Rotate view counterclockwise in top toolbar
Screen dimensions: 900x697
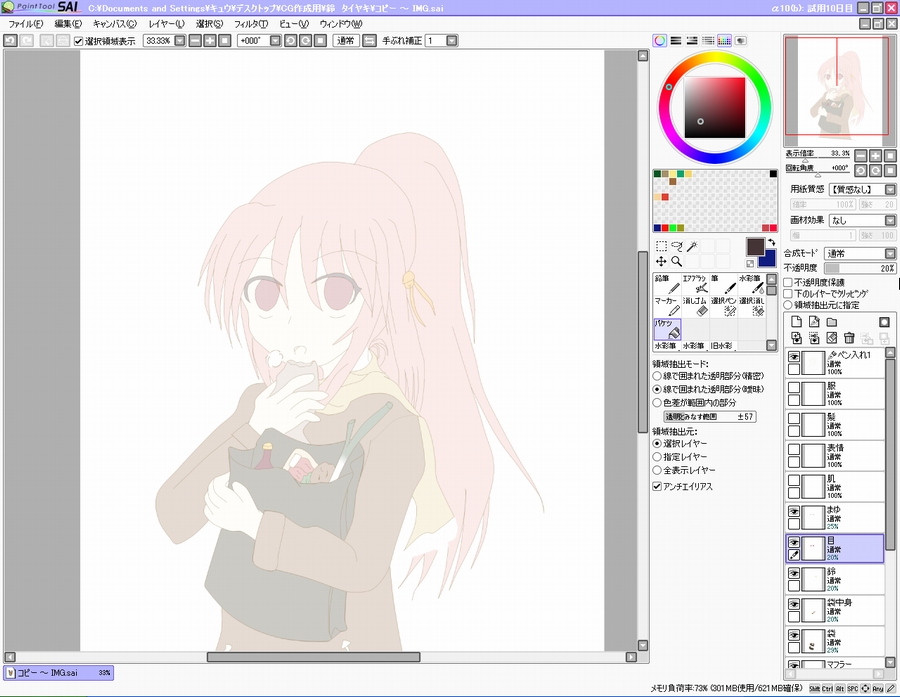coord(291,40)
